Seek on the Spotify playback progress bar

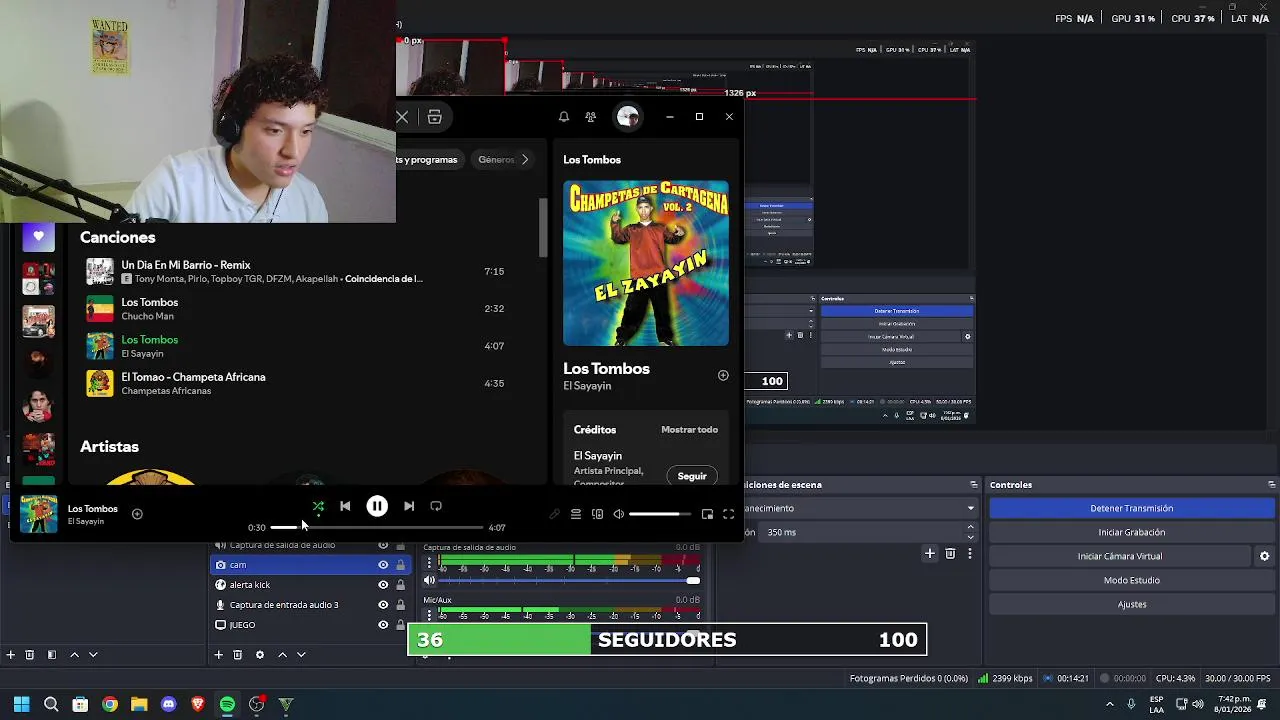coord(377,527)
